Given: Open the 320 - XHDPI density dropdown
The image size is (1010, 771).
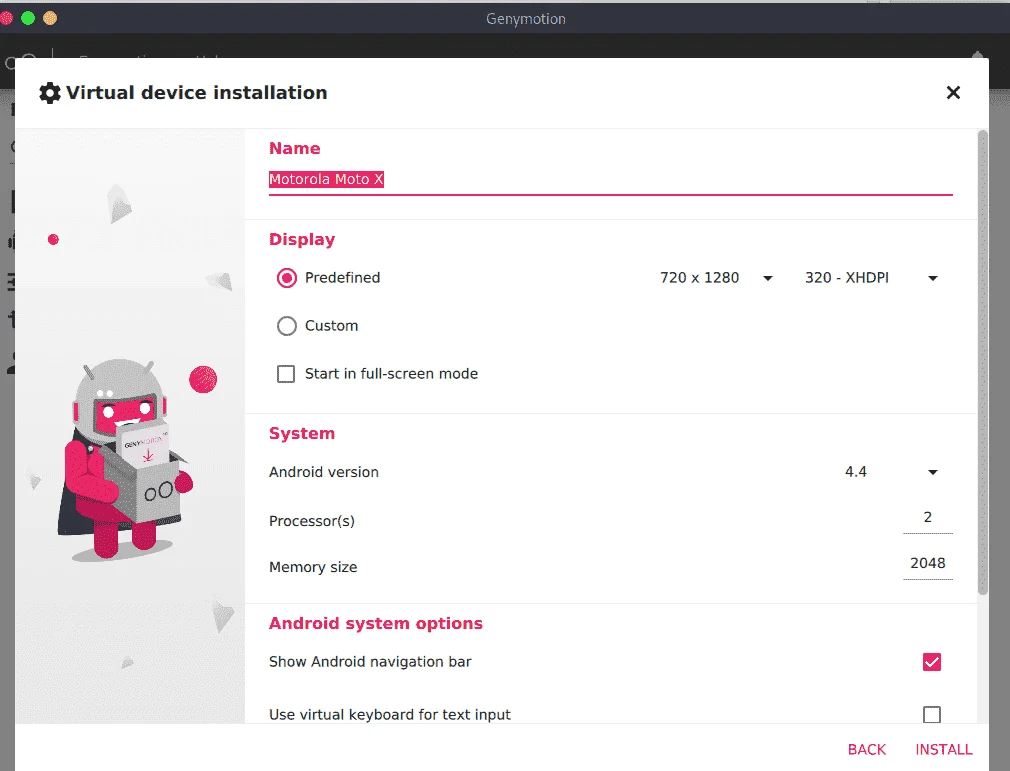Looking at the screenshot, I should (x=872, y=278).
